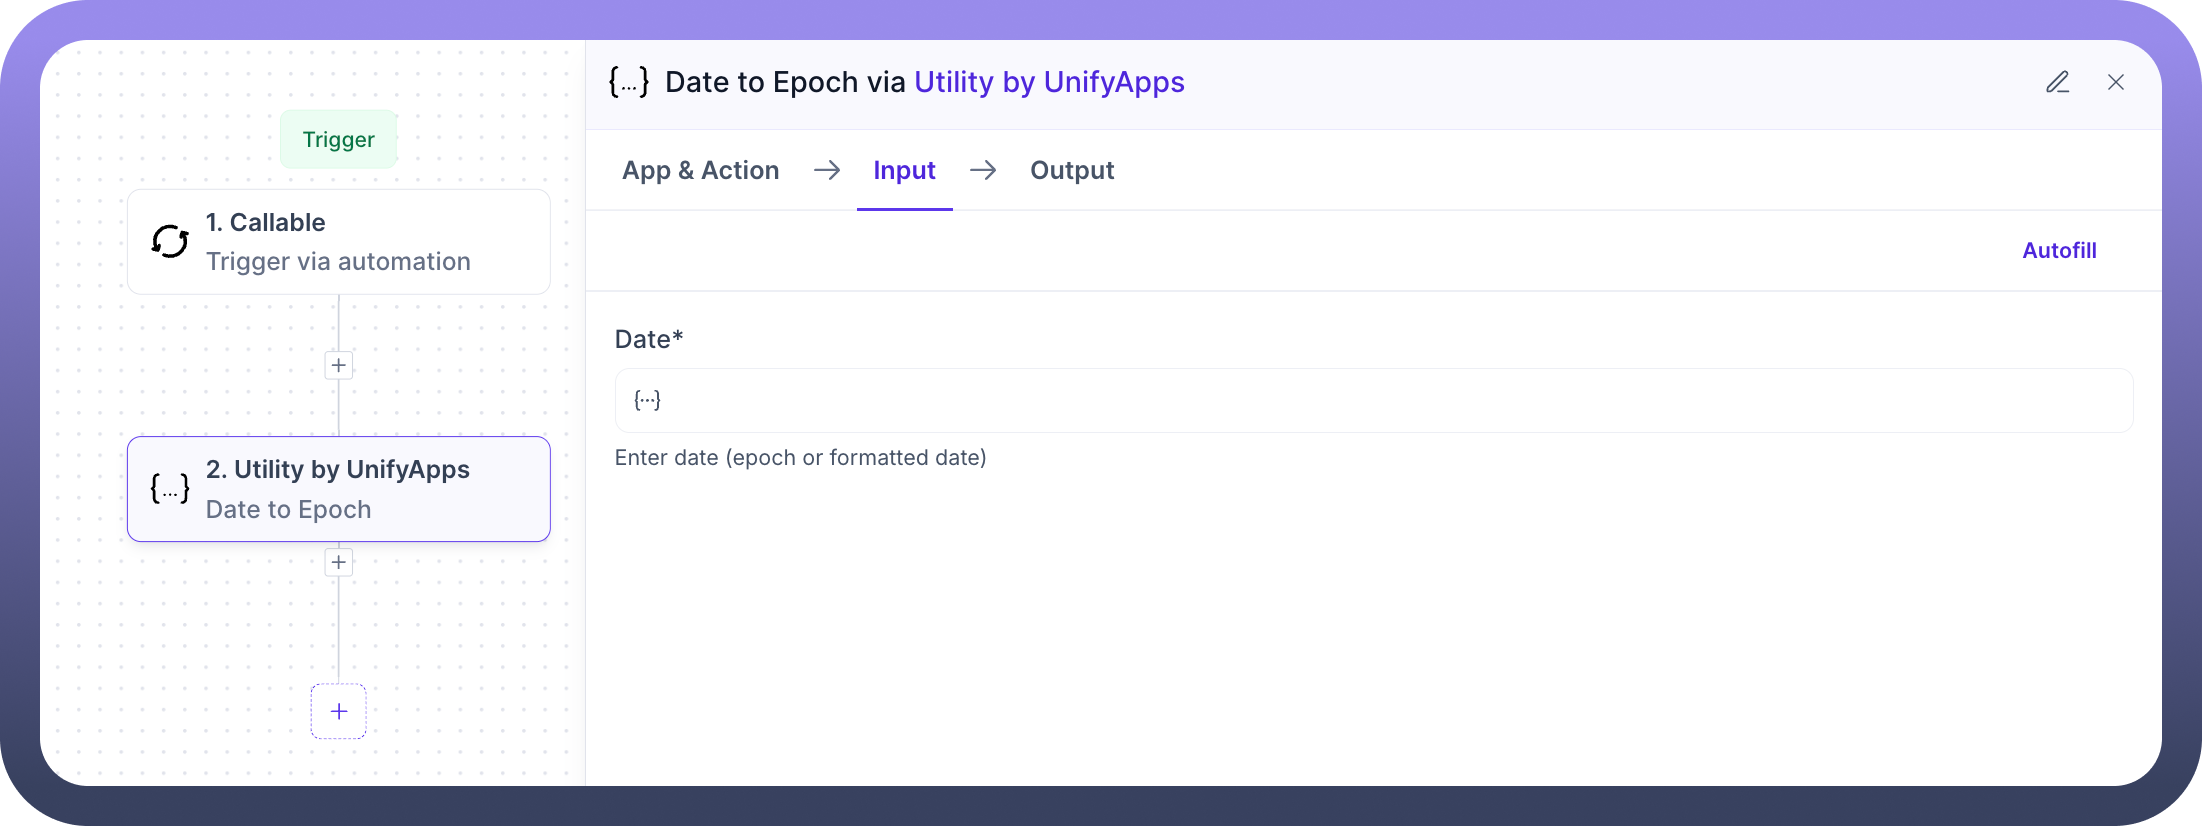Viewport: 2202px width, 826px height.
Task: Click the arrow between App & Action and Input
Action: coord(827,170)
